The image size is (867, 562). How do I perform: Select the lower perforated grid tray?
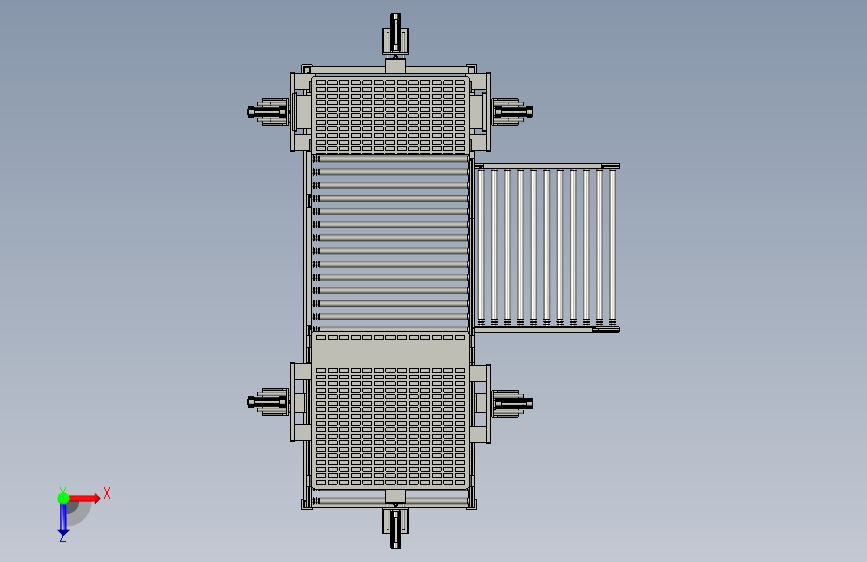click(x=390, y=410)
